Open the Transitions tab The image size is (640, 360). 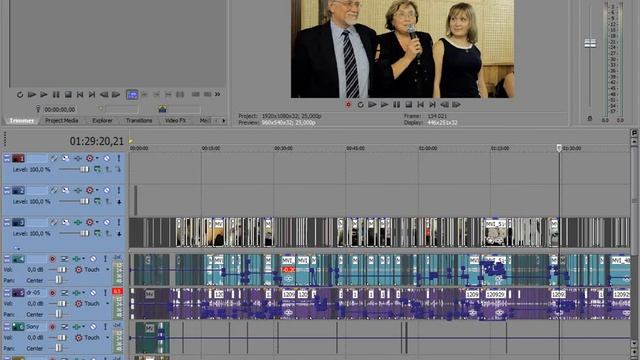click(x=139, y=121)
